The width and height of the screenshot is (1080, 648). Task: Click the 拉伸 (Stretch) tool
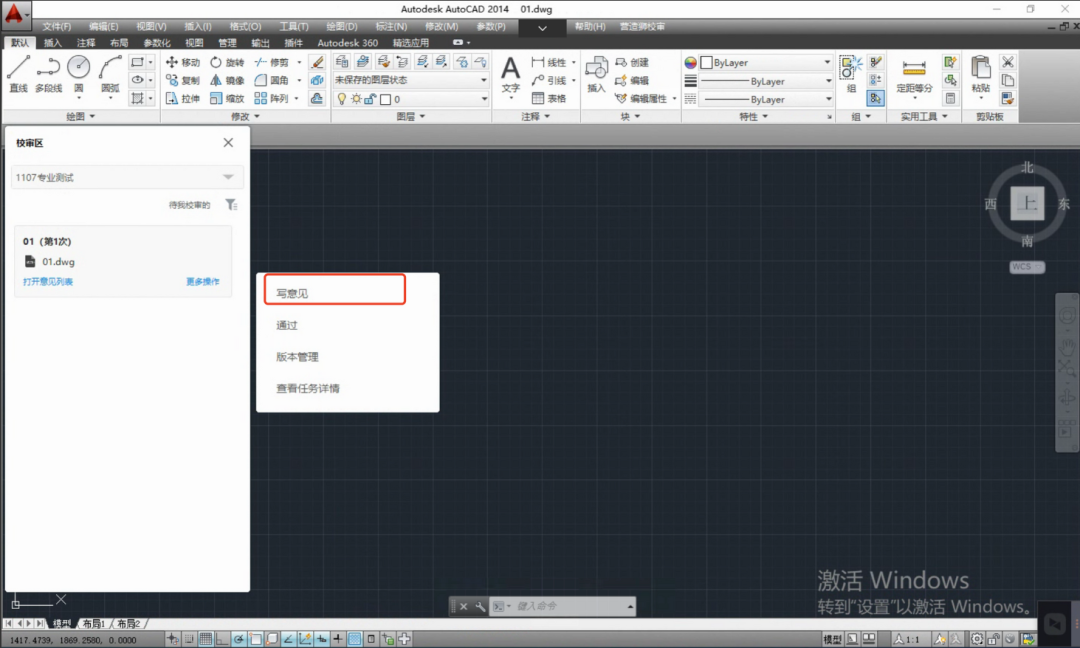(183, 98)
